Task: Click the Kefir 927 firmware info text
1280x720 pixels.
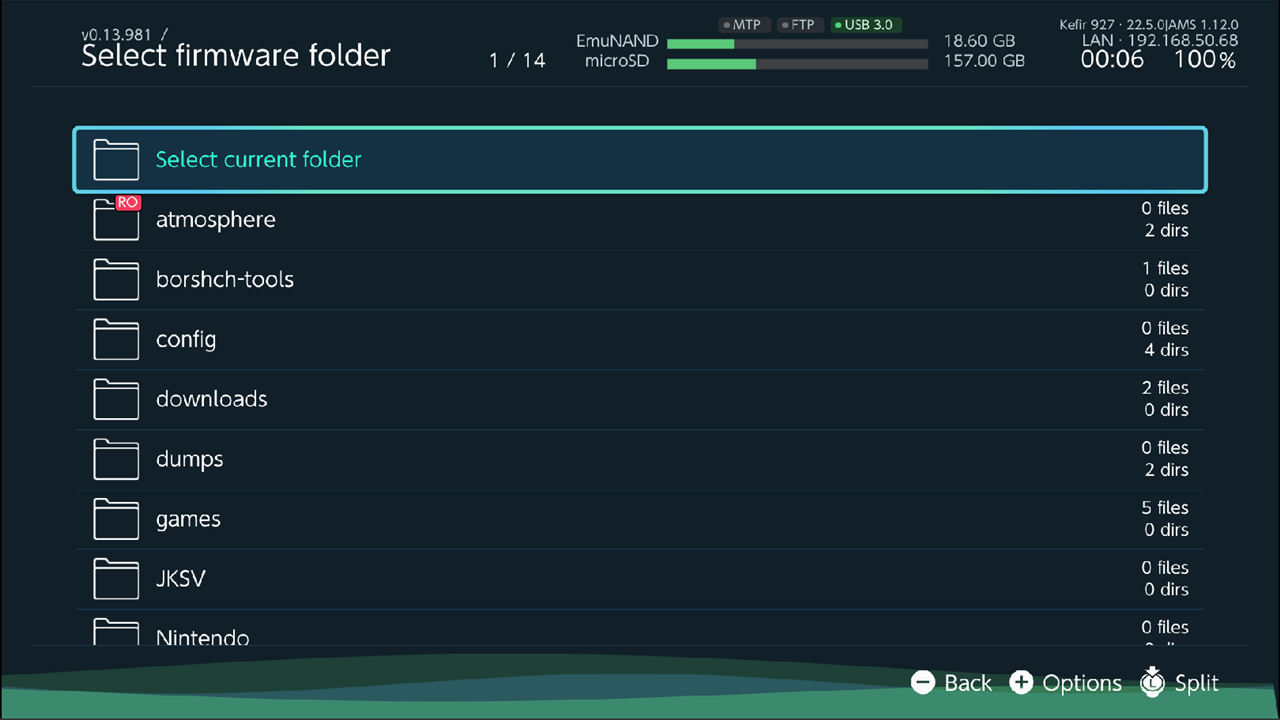Action: click(1149, 24)
